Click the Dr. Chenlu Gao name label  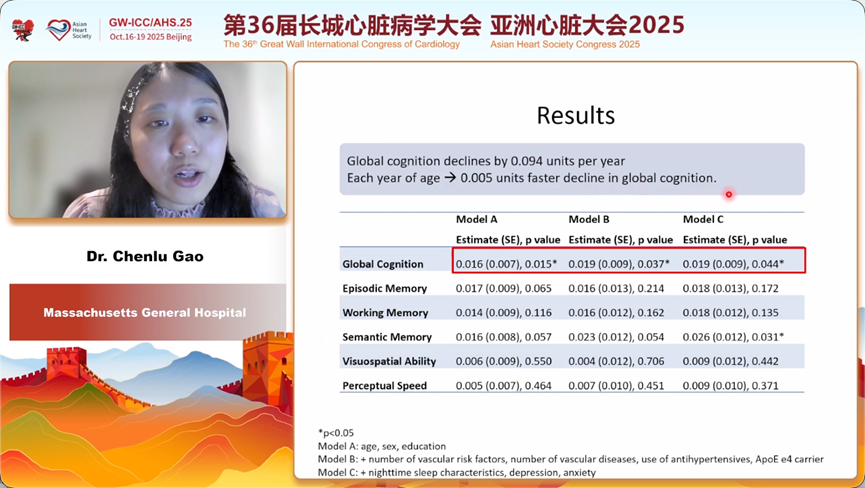(145, 257)
